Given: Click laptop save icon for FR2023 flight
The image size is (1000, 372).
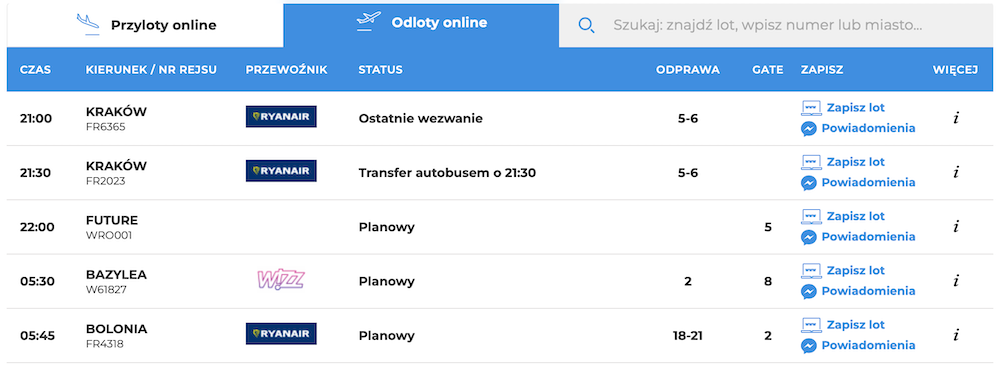Looking at the screenshot, I should (x=811, y=162).
